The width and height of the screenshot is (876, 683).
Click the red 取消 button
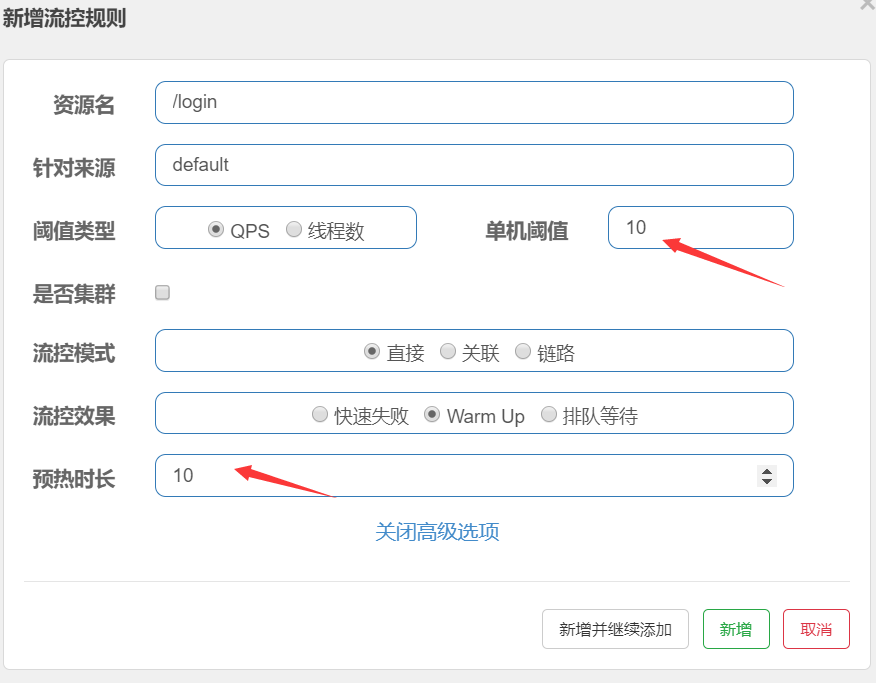tap(816, 629)
